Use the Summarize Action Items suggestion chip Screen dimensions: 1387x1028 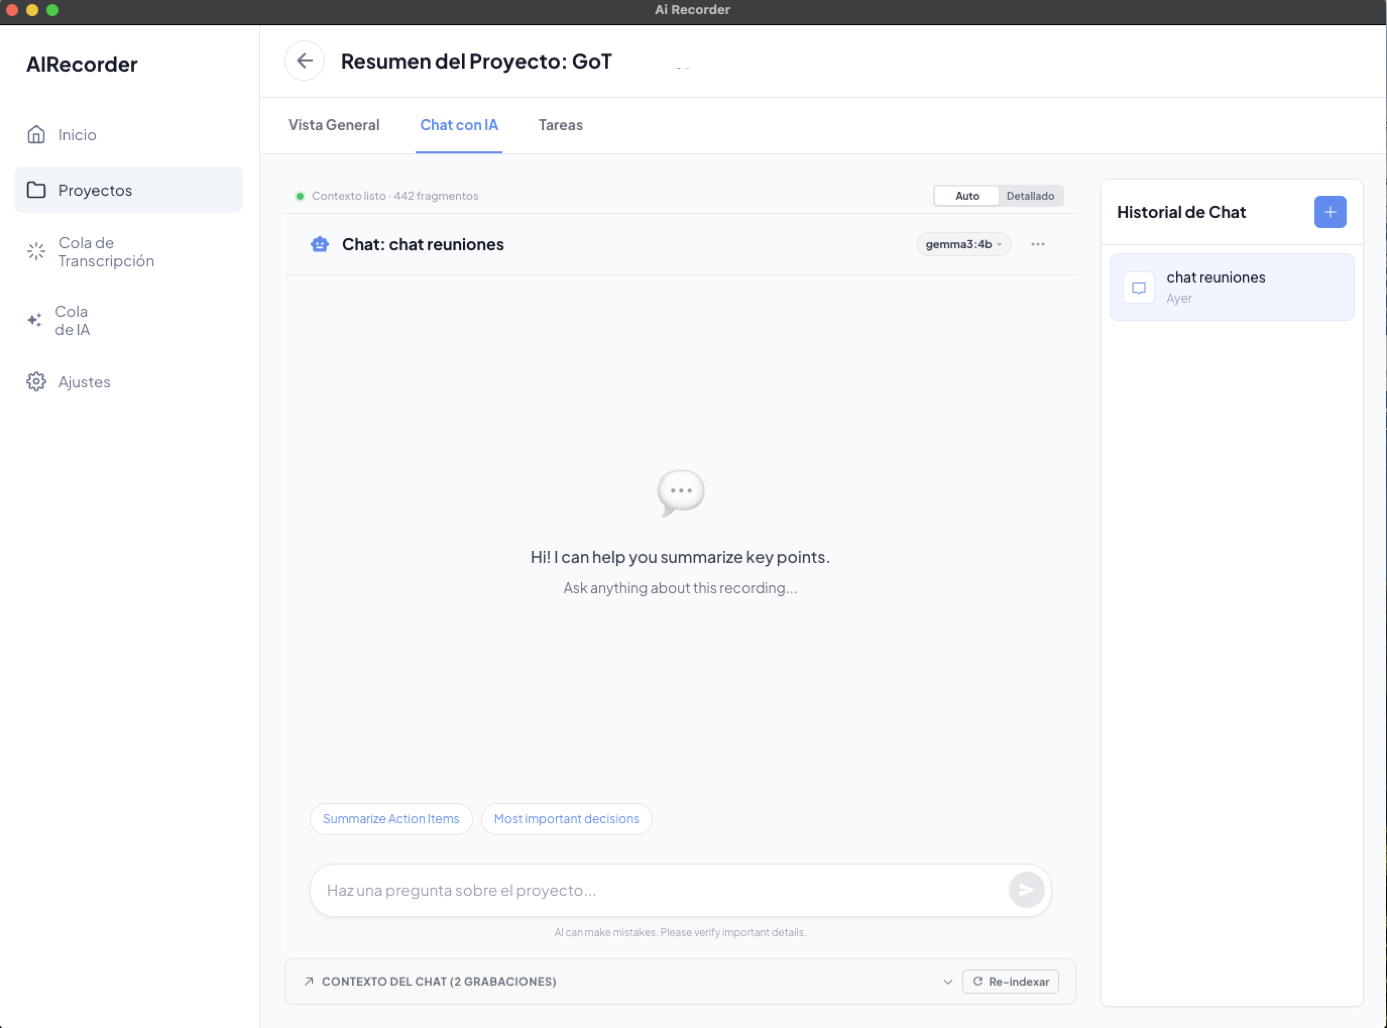point(391,818)
